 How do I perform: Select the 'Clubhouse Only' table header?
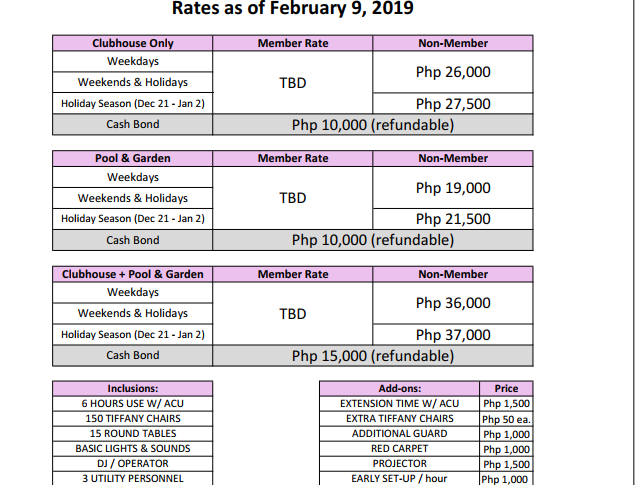click(133, 44)
